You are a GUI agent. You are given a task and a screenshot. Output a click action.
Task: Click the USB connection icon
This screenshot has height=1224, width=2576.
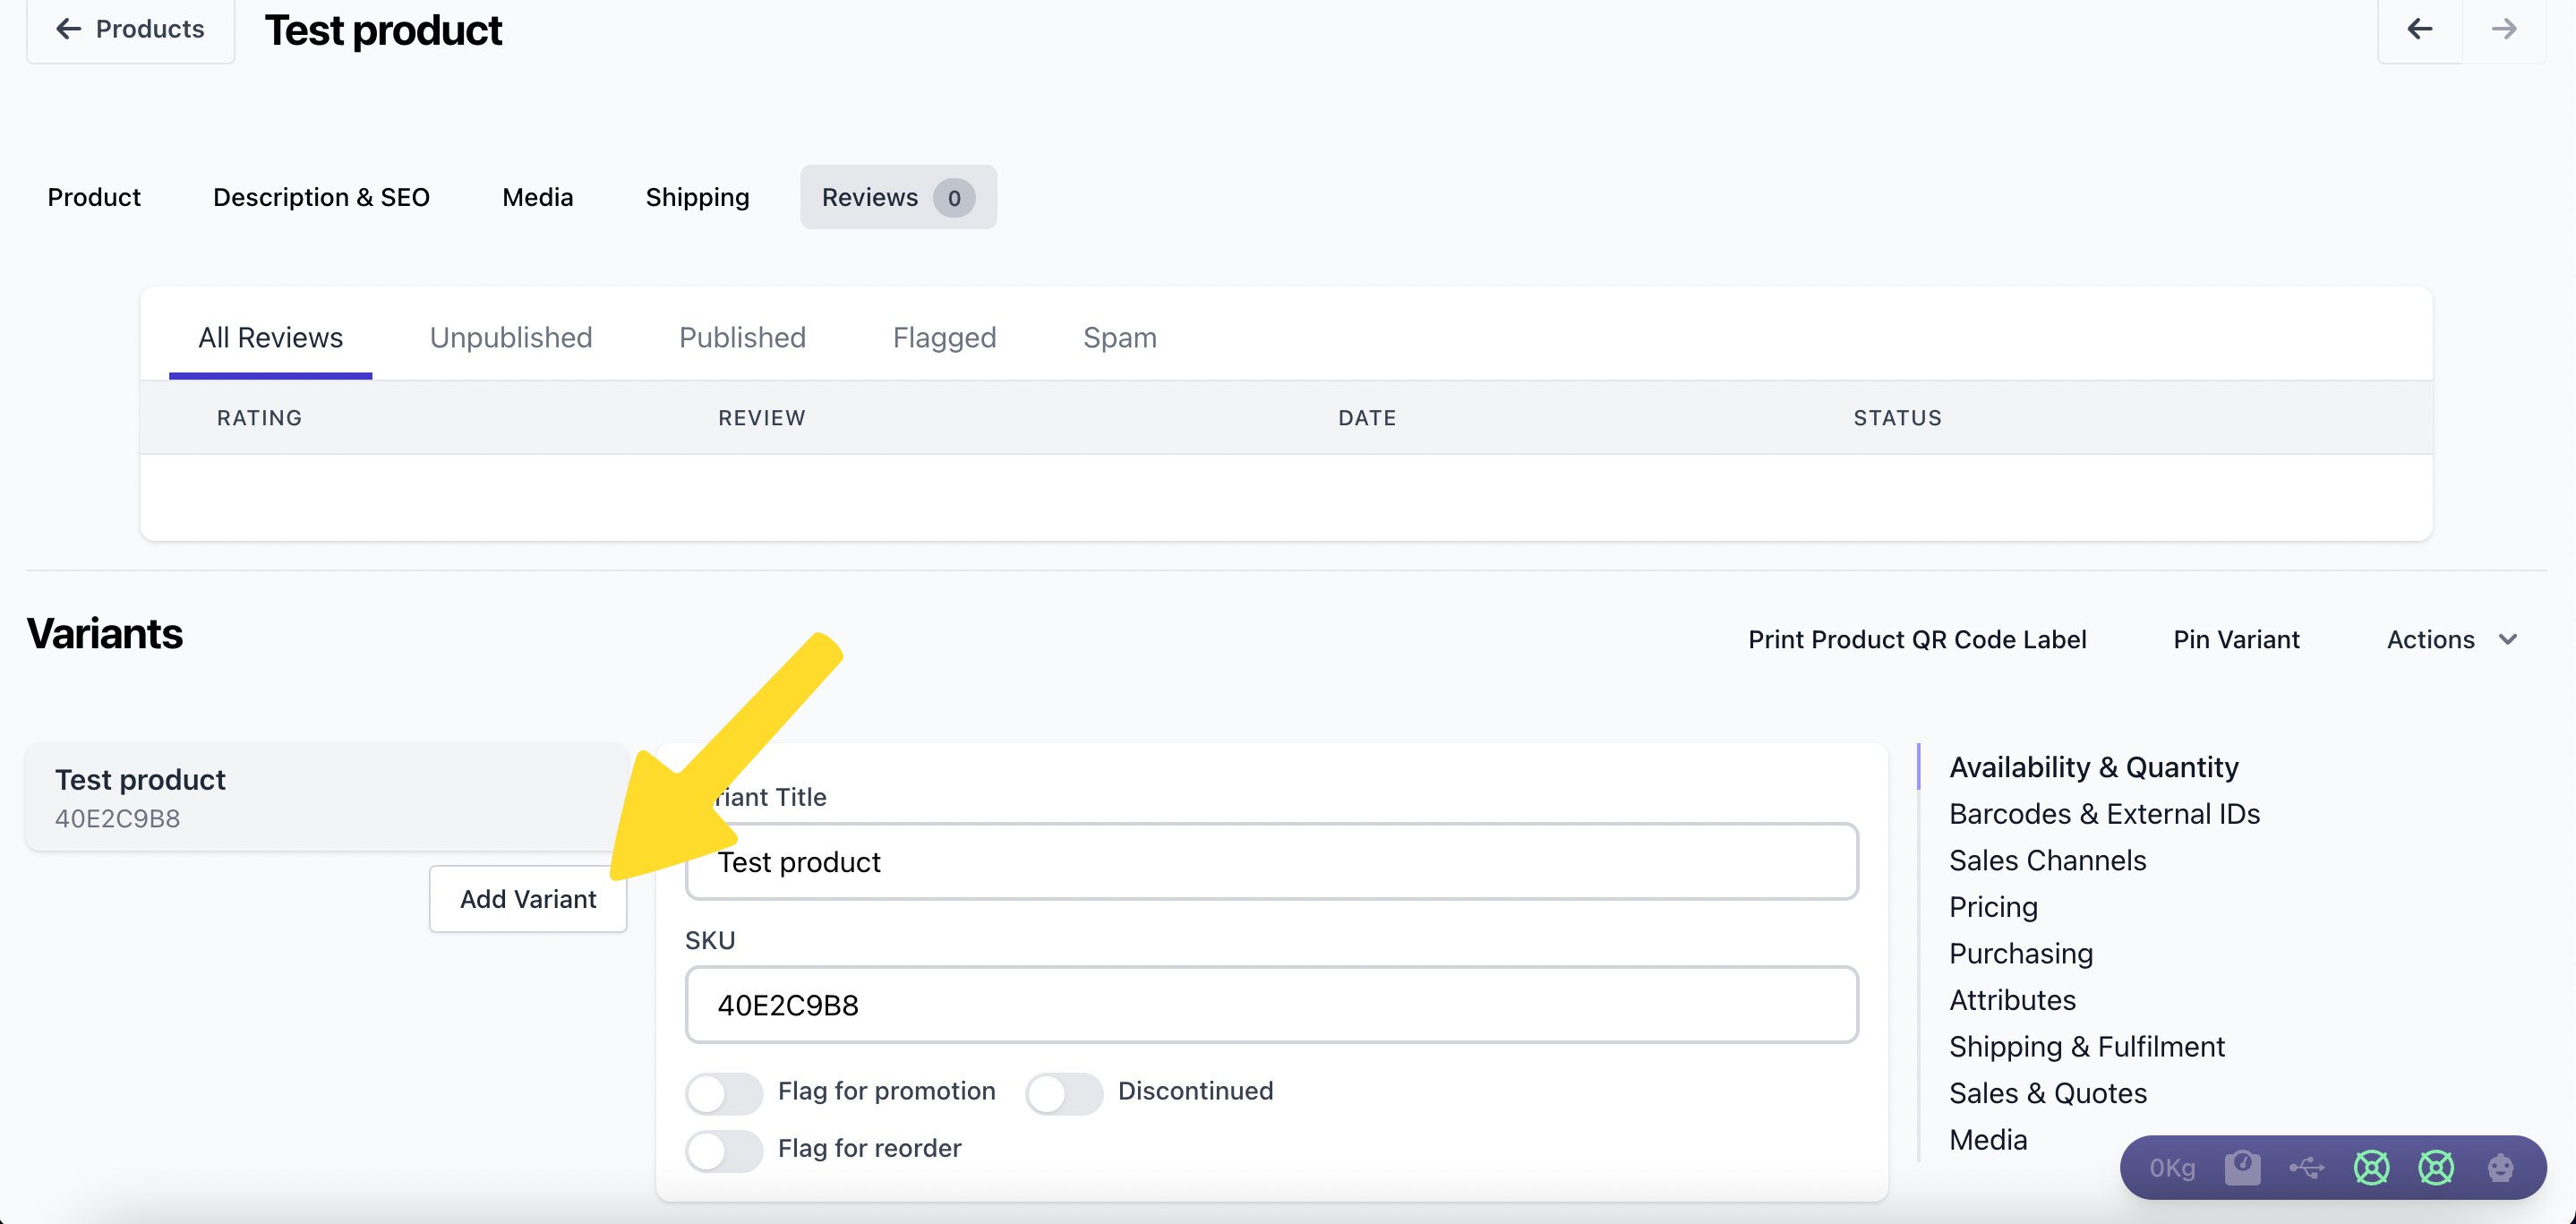click(x=2306, y=1167)
